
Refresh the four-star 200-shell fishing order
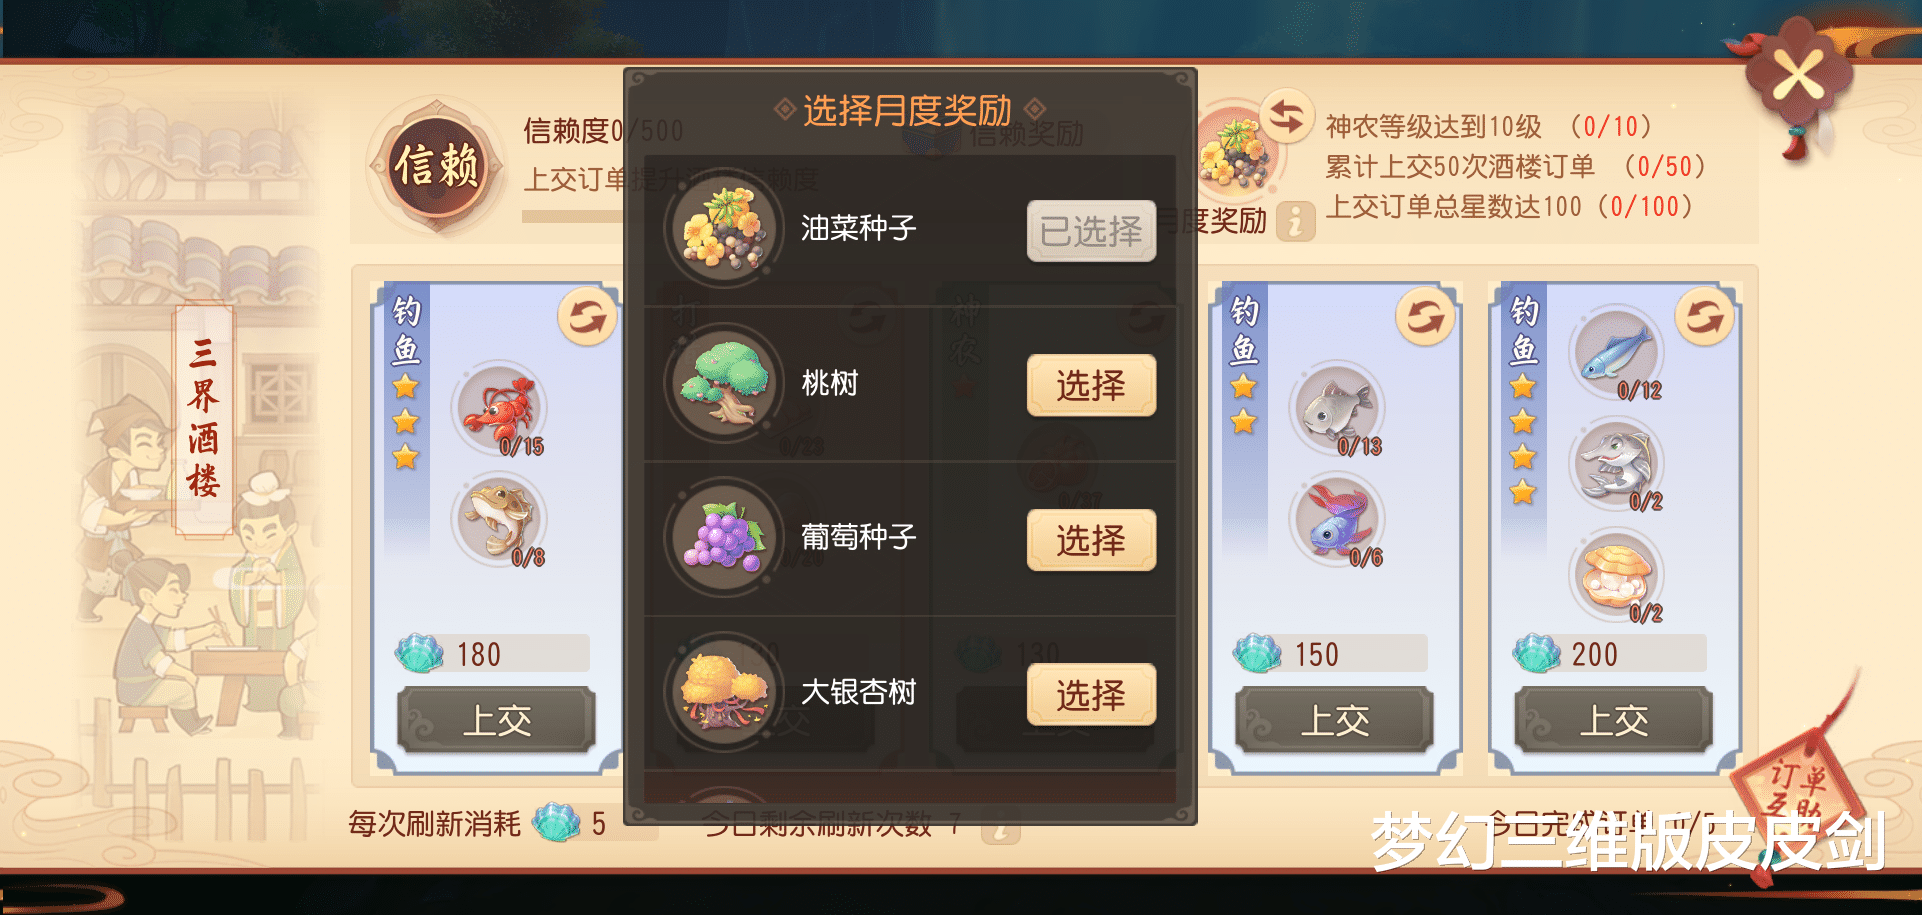click(1704, 317)
